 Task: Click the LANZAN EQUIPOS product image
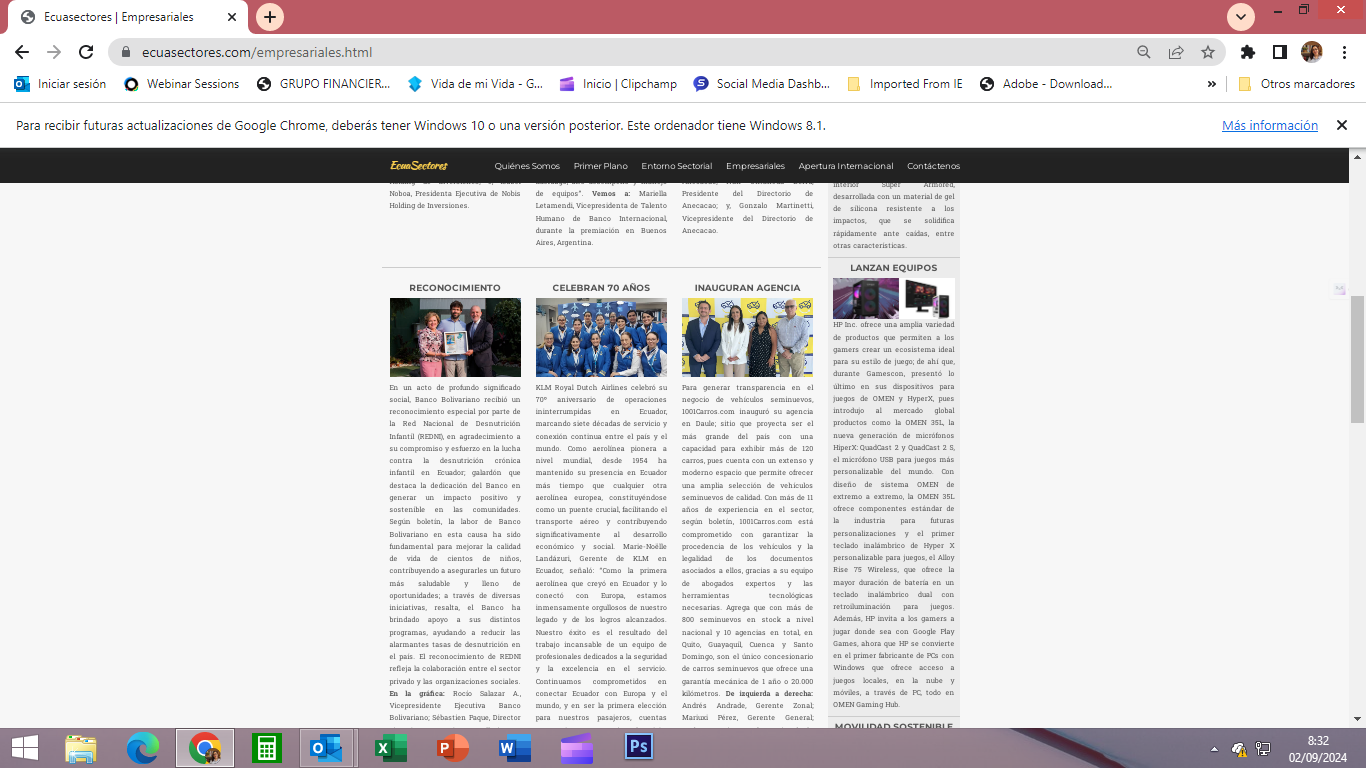click(x=894, y=298)
